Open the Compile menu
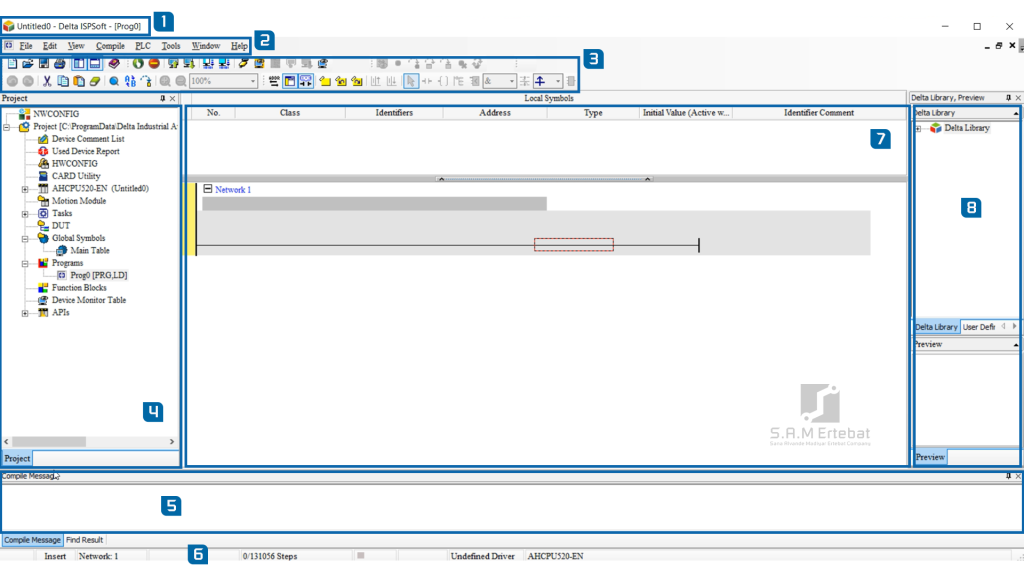The image size is (1024, 576). pyautogui.click(x=110, y=46)
